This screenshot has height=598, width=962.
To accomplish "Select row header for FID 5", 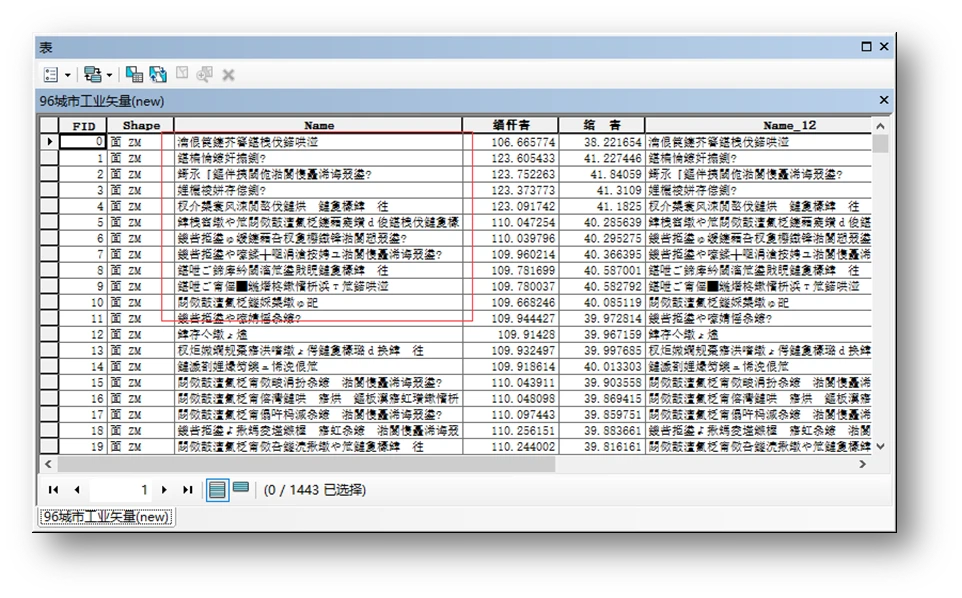I will pos(49,222).
